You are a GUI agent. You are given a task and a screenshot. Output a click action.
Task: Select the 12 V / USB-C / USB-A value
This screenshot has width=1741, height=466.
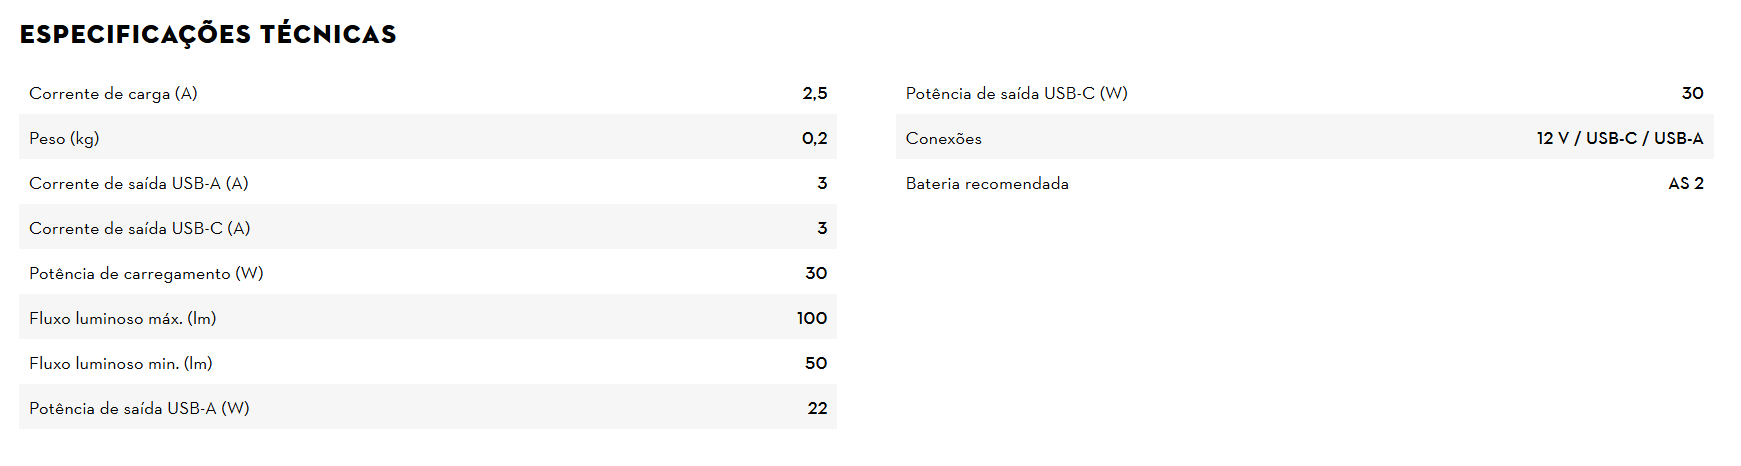click(1619, 138)
